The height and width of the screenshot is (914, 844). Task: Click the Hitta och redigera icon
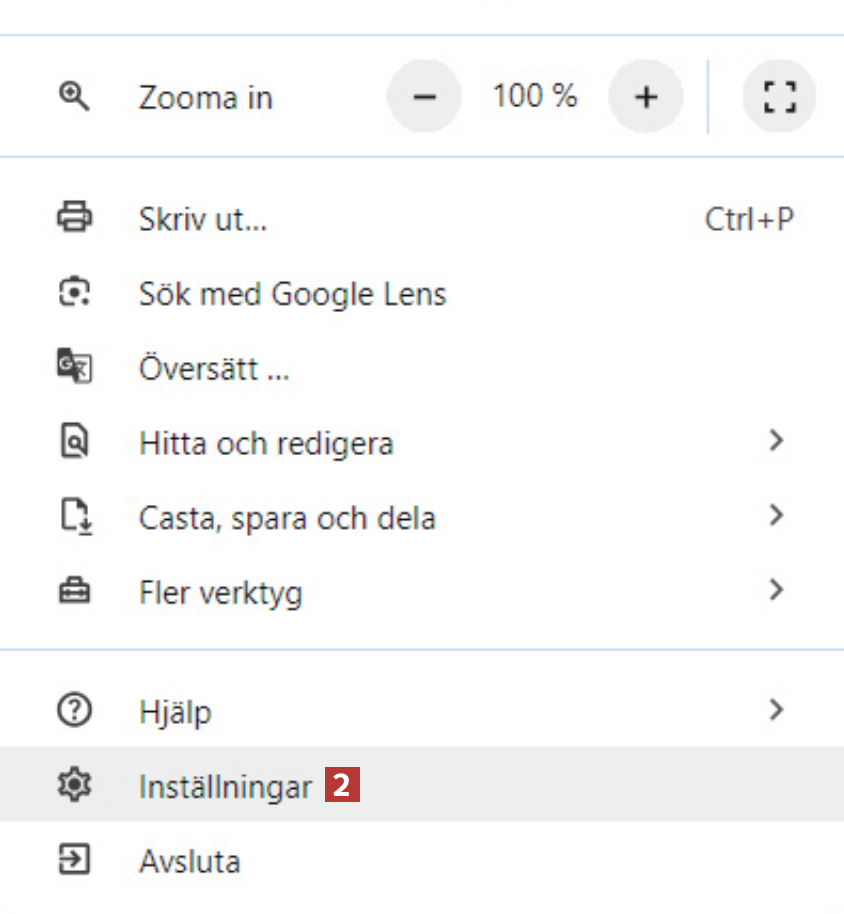tap(75, 442)
